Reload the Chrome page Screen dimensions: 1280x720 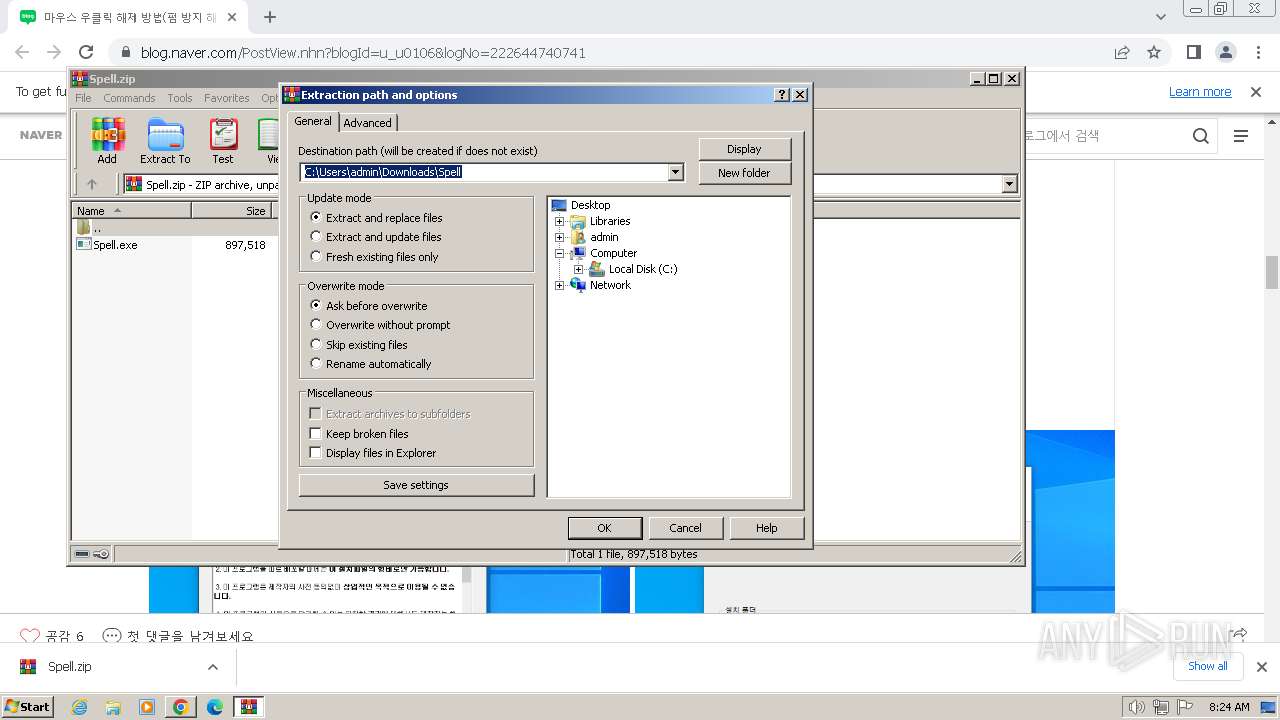tap(86, 52)
